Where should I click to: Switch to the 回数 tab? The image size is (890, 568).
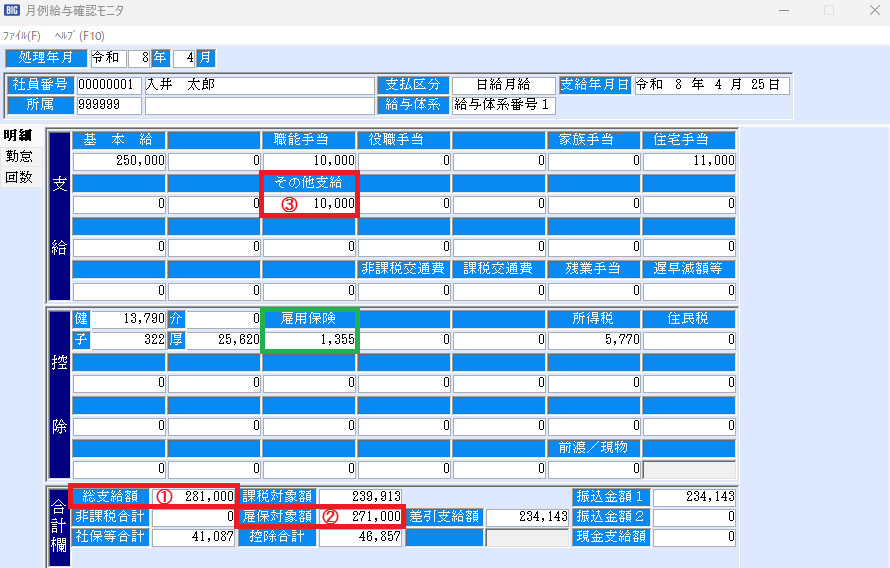[18, 177]
